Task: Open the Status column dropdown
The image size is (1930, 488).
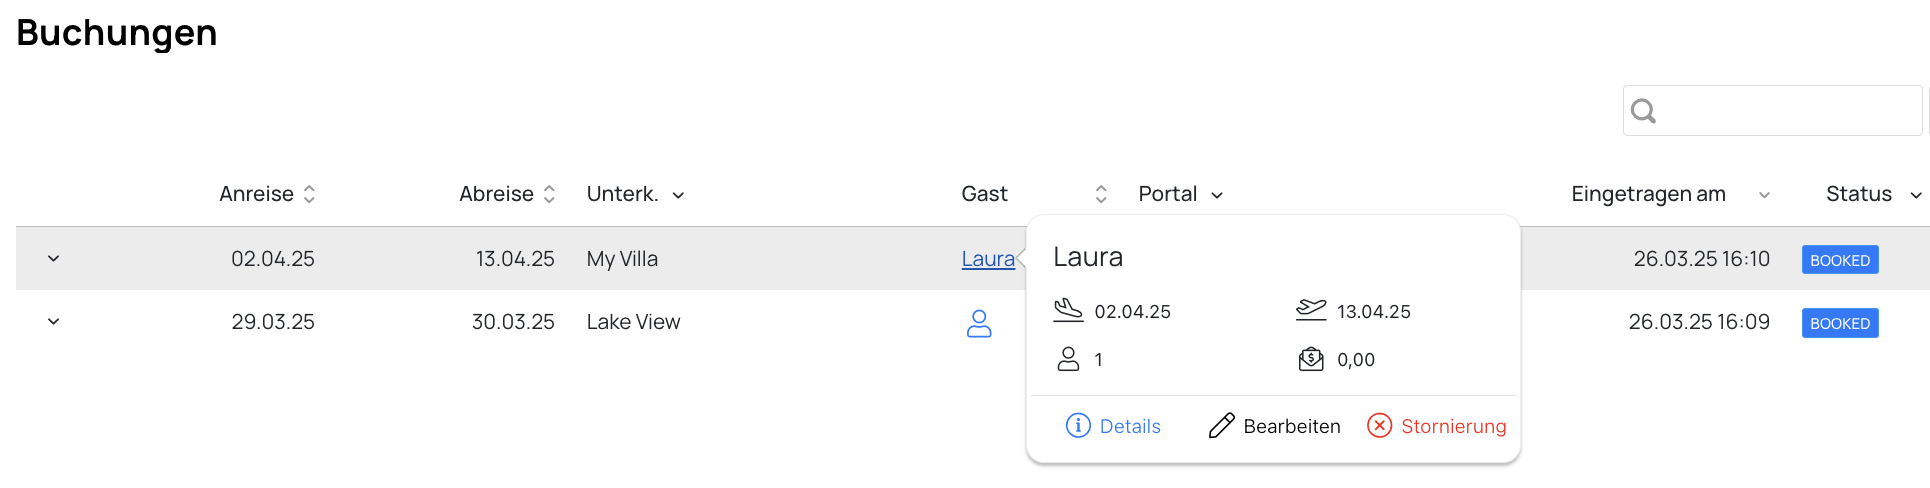Action: pos(1915,195)
